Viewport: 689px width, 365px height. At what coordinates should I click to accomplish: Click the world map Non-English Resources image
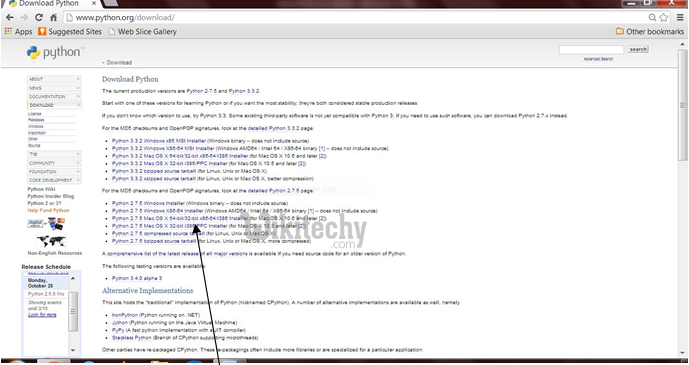(x=52, y=241)
